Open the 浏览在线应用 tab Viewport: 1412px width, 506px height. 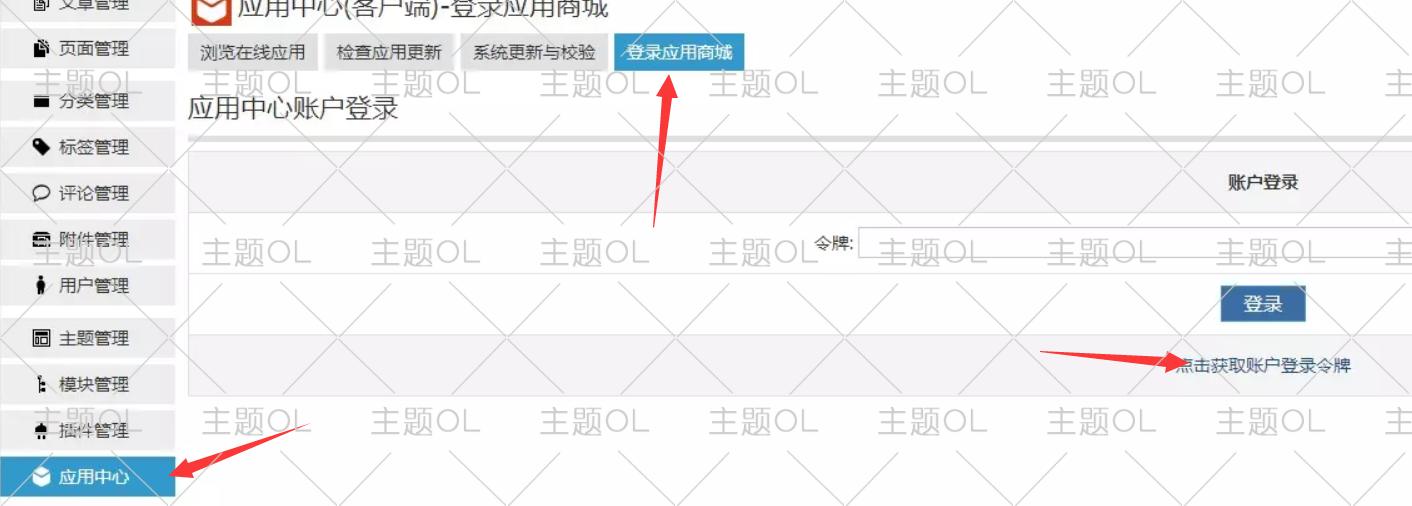(253, 52)
